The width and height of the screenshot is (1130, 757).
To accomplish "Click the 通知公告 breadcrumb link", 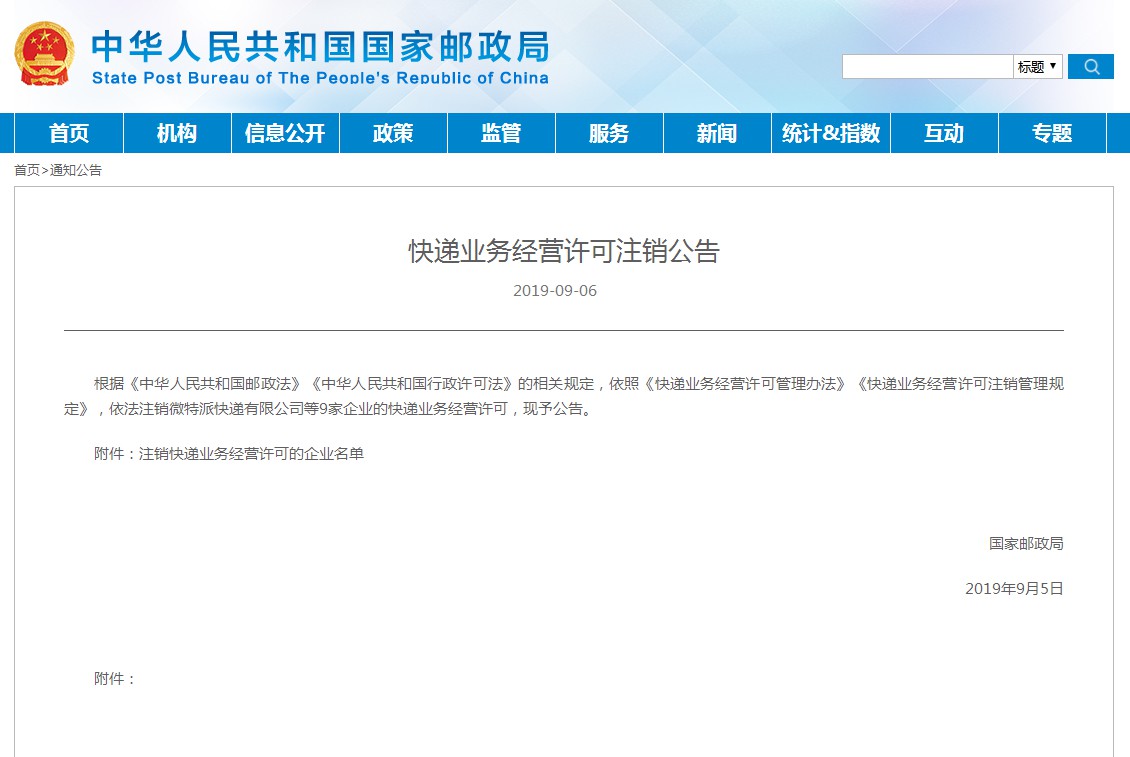I will (x=76, y=170).
